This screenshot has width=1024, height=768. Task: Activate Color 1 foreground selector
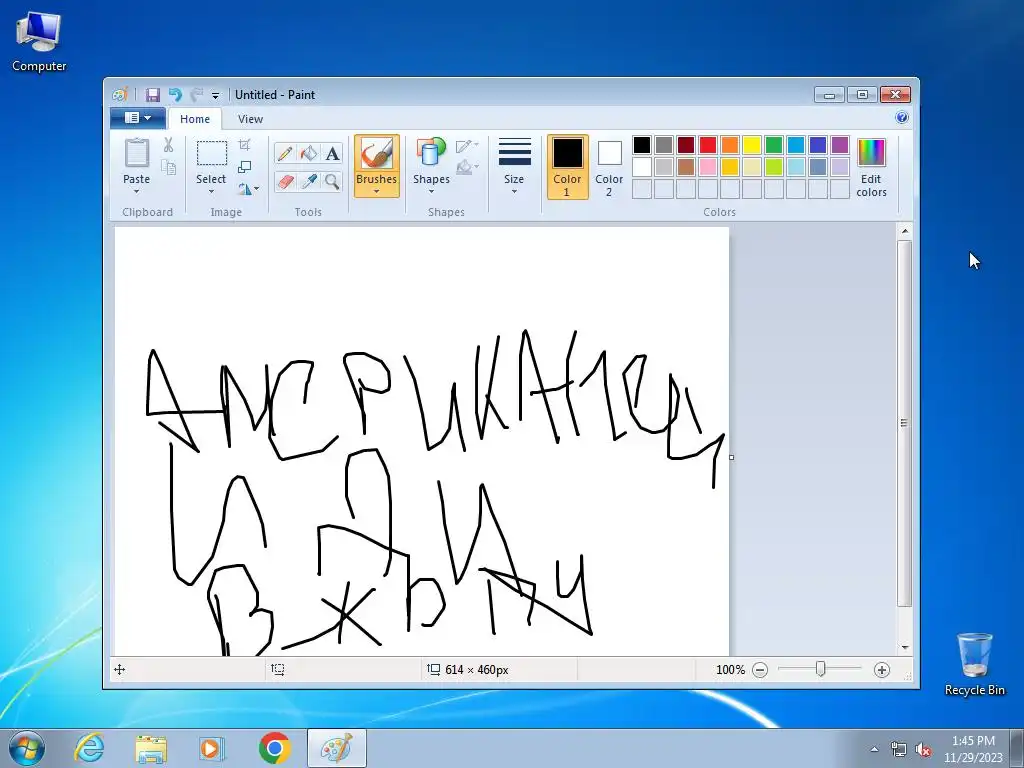coord(568,167)
